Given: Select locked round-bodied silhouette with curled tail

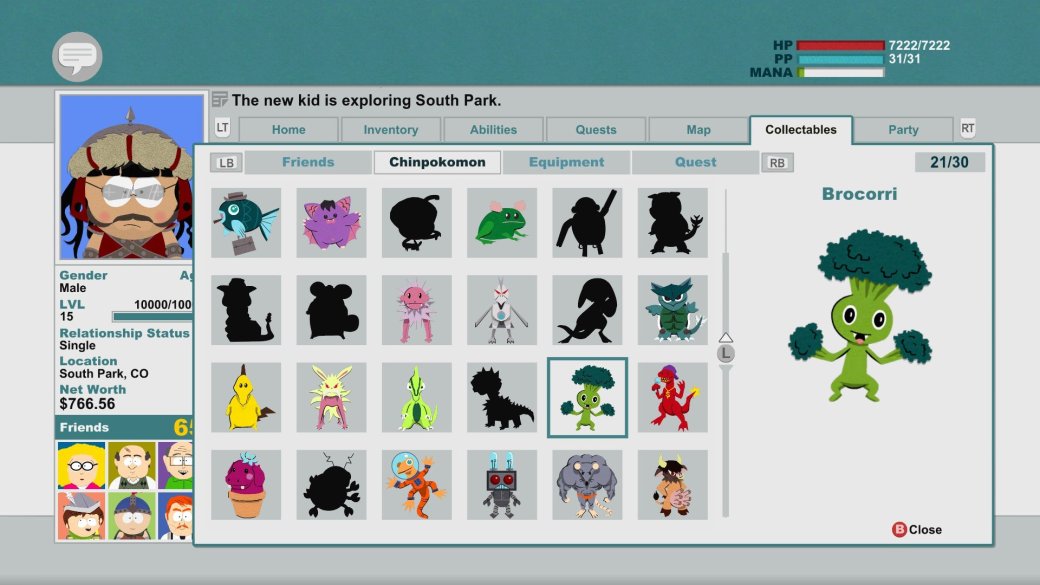Looking at the screenshot, I should pyautogui.click(x=417, y=223).
